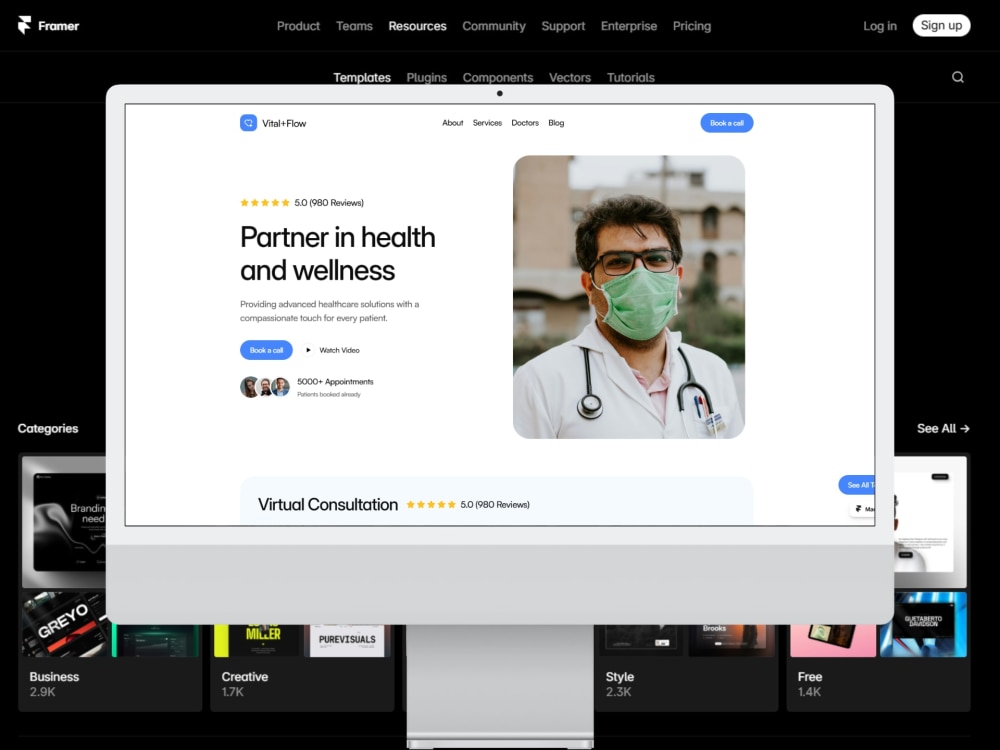Click the GREYO template thumbnail
This screenshot has width=1000, height=750.
[65, 624]
